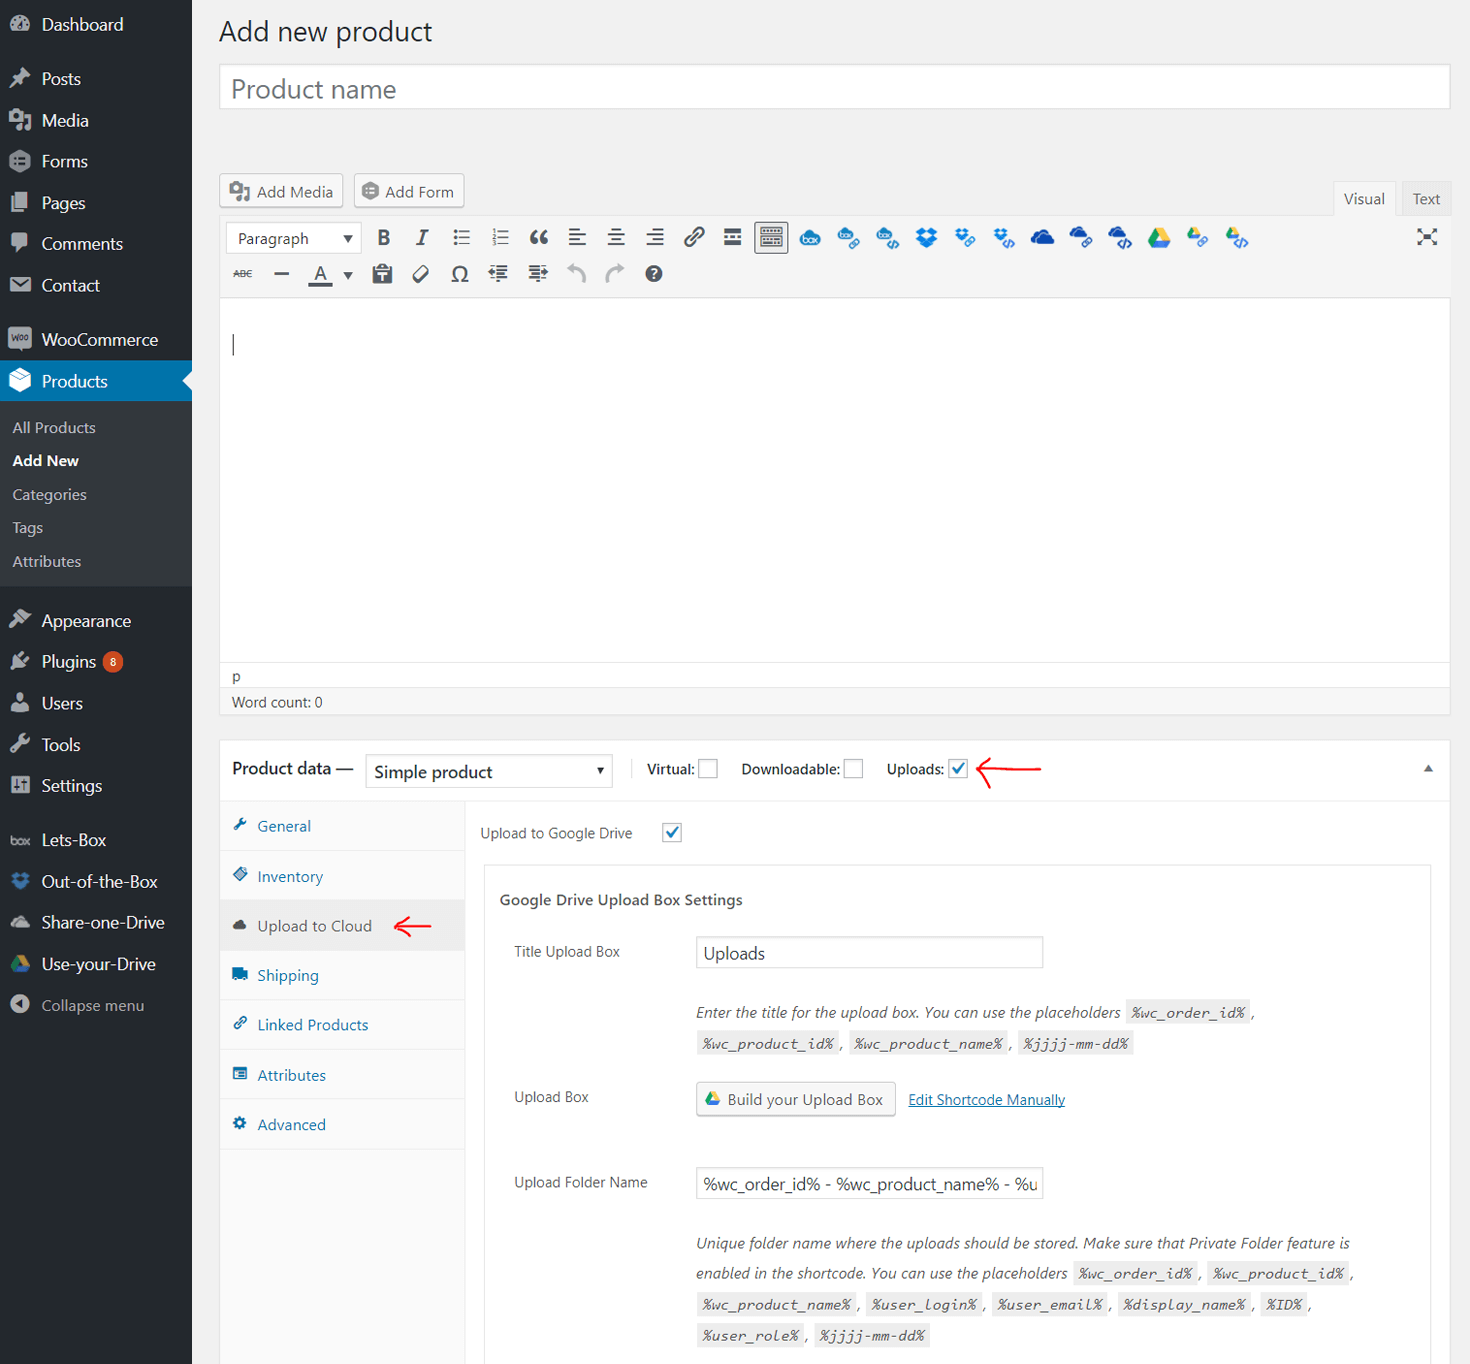Click Collapse menu in sidebar
The height and width of the screenshot is (1364, 1470).
96,1005
